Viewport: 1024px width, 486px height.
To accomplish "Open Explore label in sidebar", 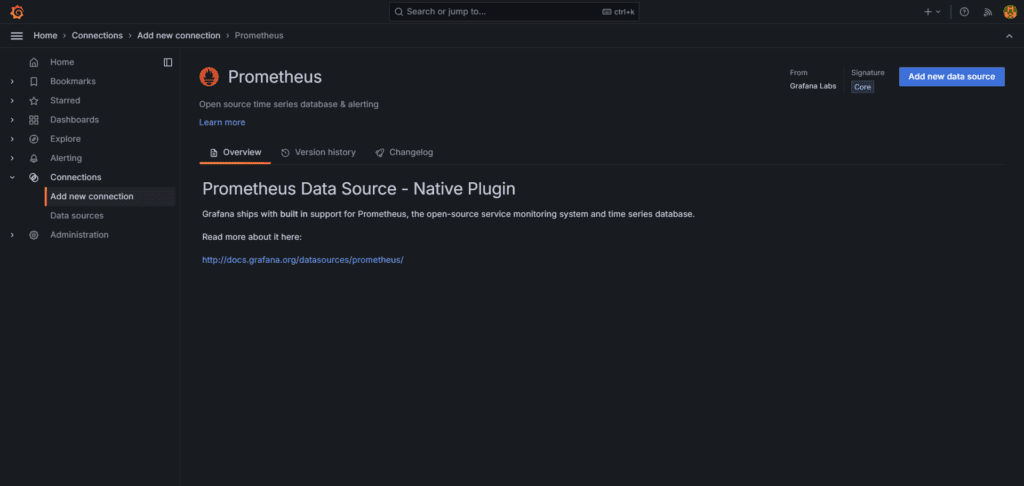I will pos(65,139).
